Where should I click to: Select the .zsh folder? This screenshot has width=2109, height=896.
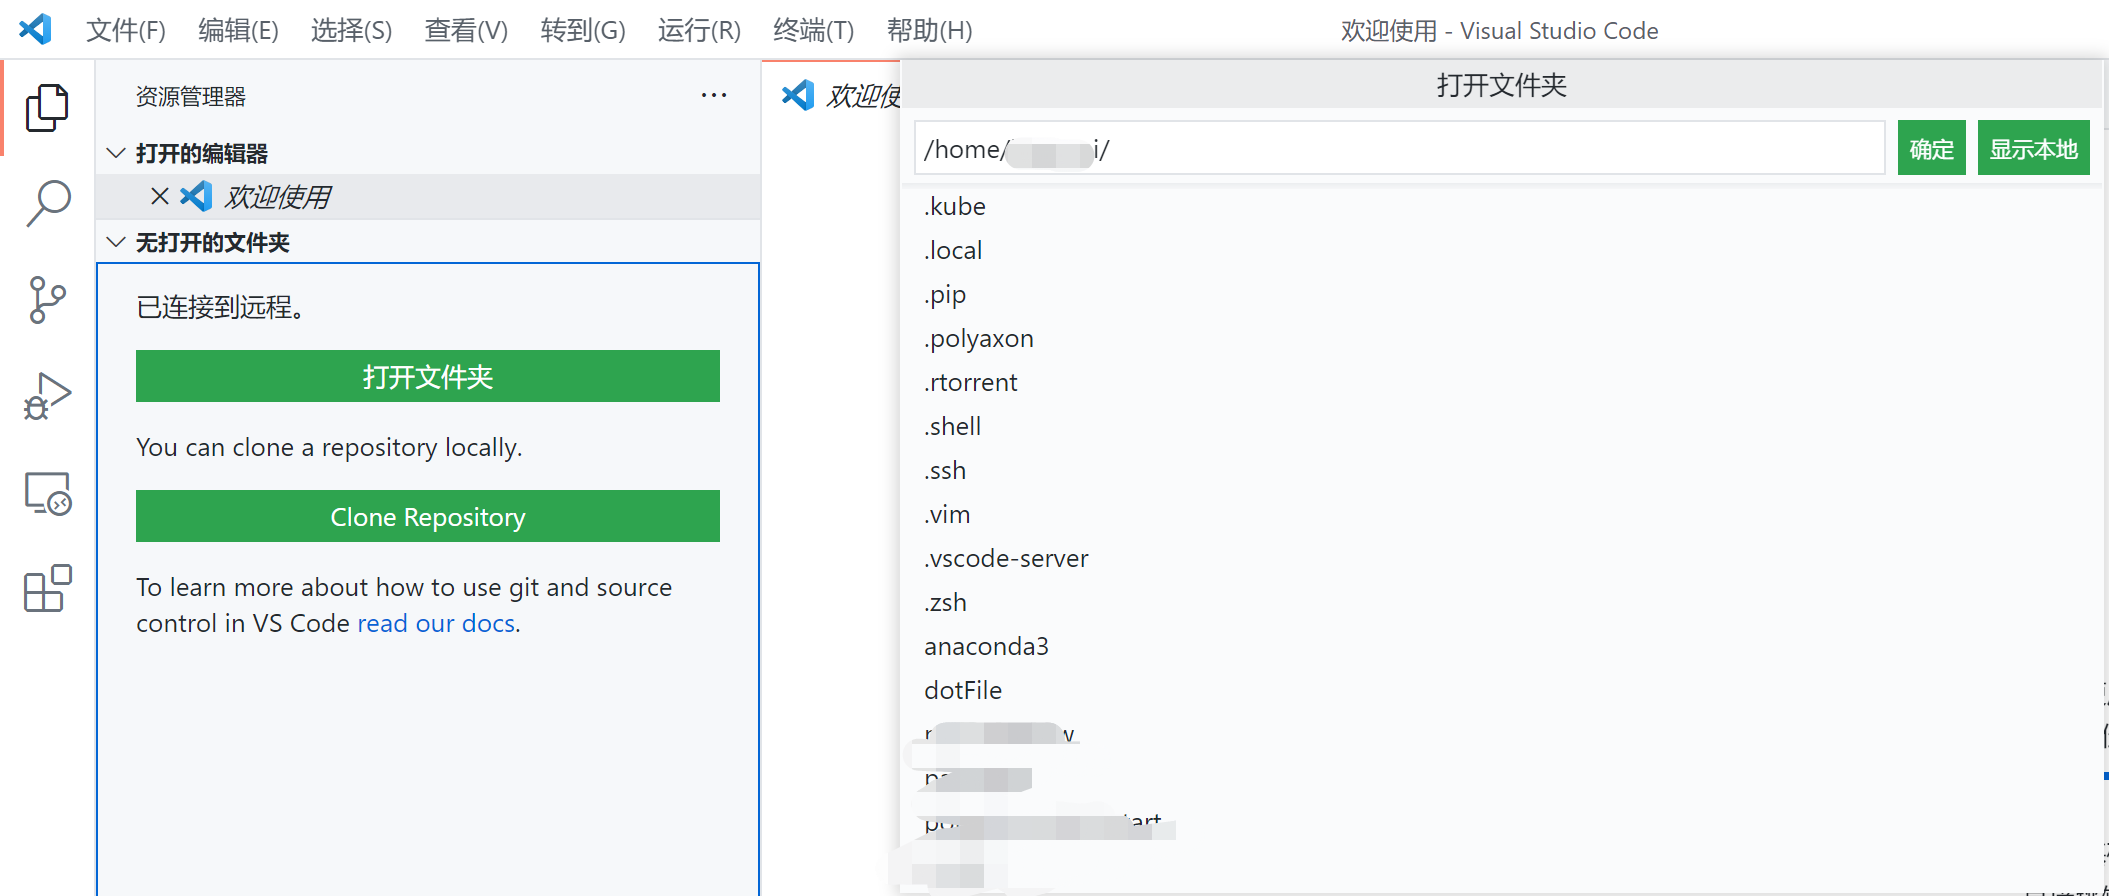tap(1500, 602)
